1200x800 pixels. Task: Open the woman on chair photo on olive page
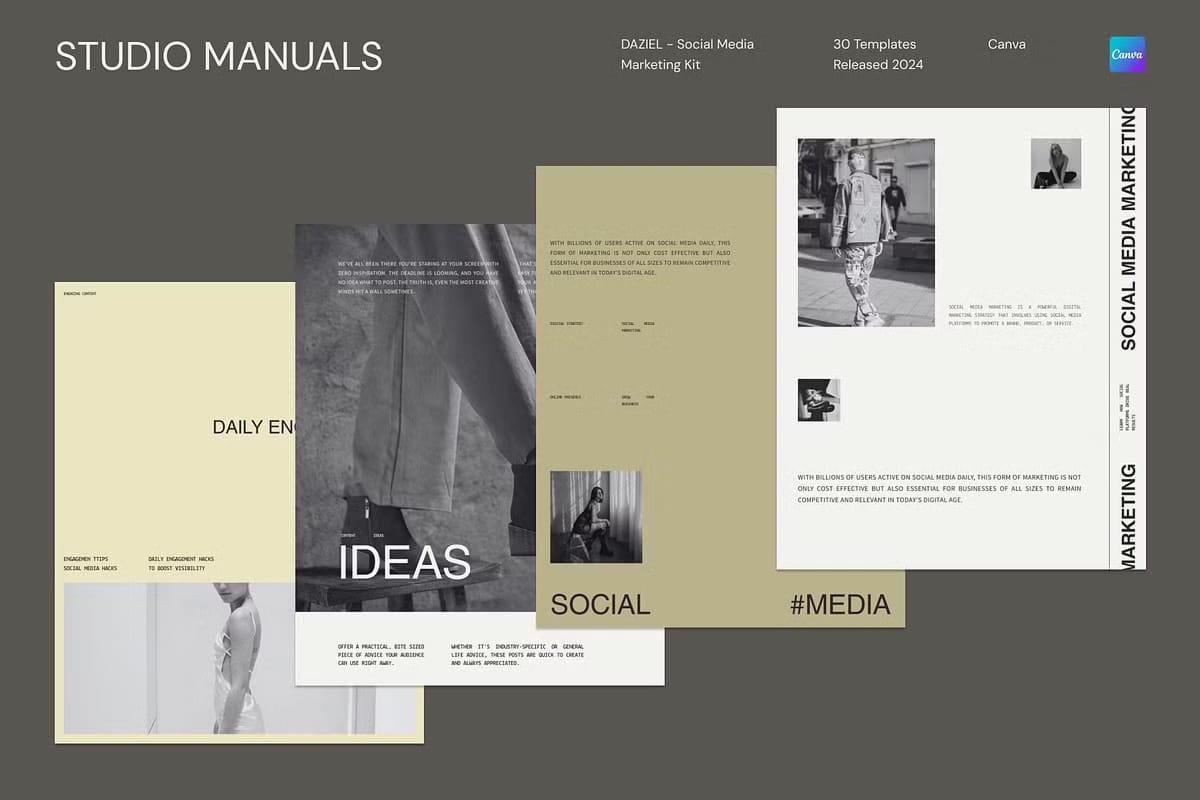(x=596, y=517)
